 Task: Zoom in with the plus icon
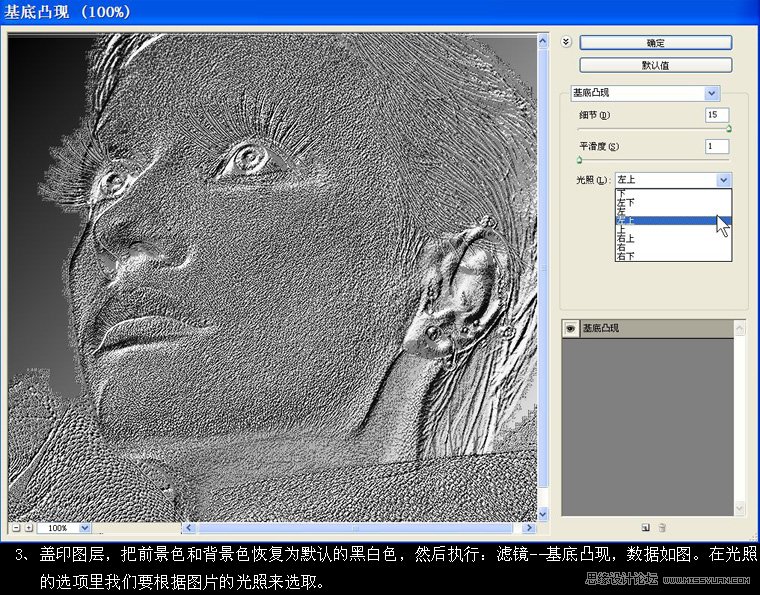pyautogui.click(x=29, y=528)
